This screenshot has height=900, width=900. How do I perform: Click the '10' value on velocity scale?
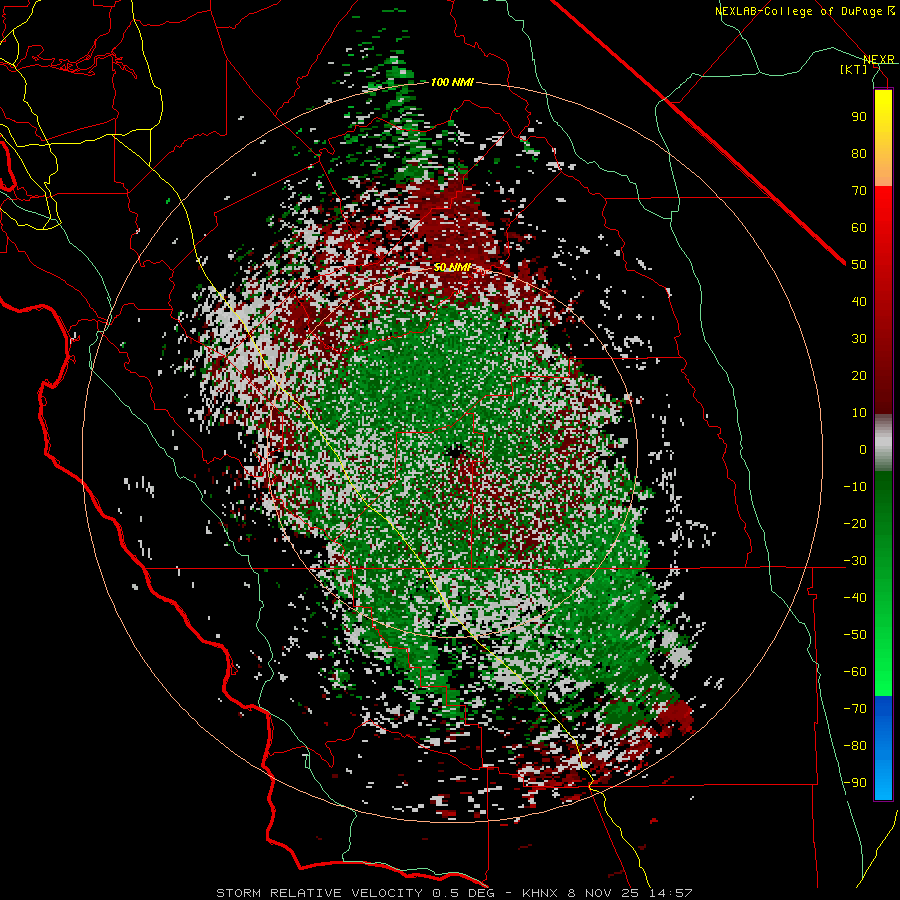[859, 413]
